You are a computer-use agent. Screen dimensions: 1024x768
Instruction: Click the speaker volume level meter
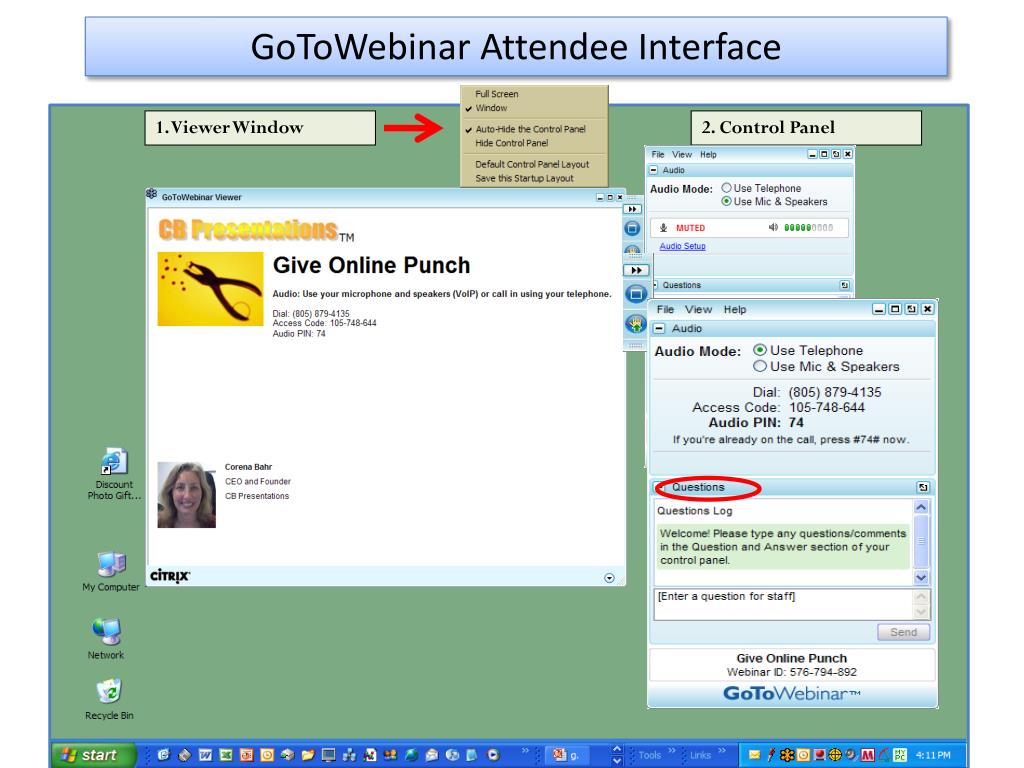(808, 227)
